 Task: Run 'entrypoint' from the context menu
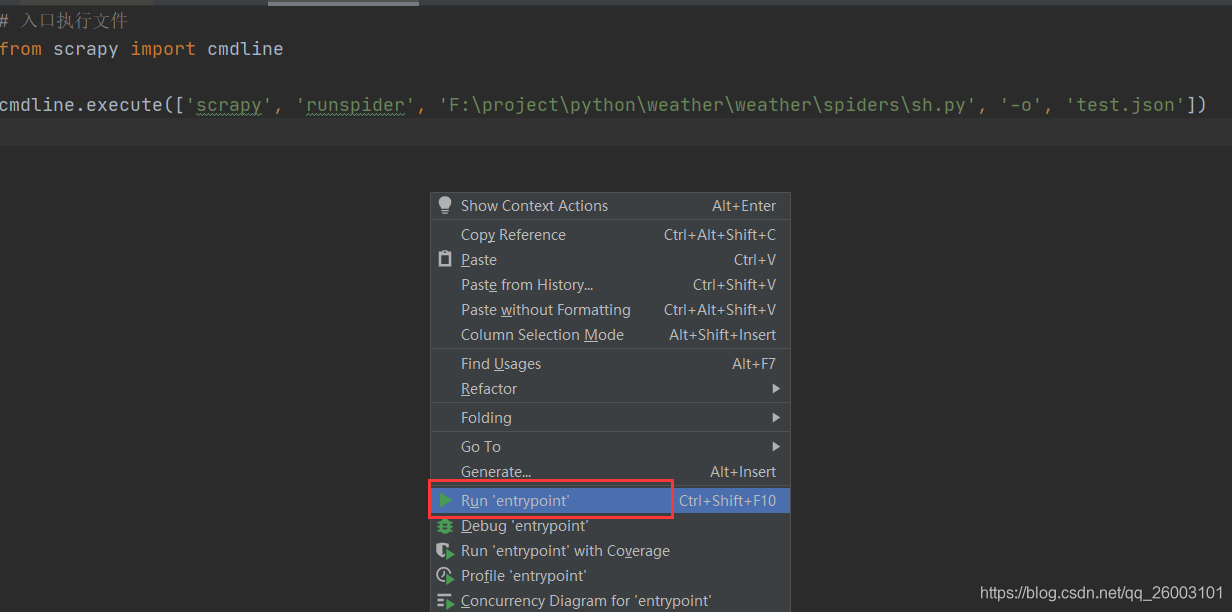pos(610,501)
